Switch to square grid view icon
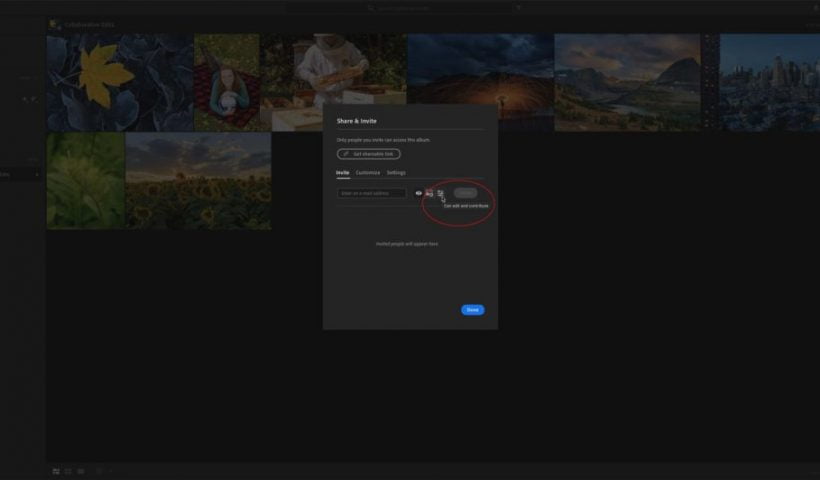Image resolution: width=820 pixels, height=480 pixels. pyautogui.click(x=68, y=471)
